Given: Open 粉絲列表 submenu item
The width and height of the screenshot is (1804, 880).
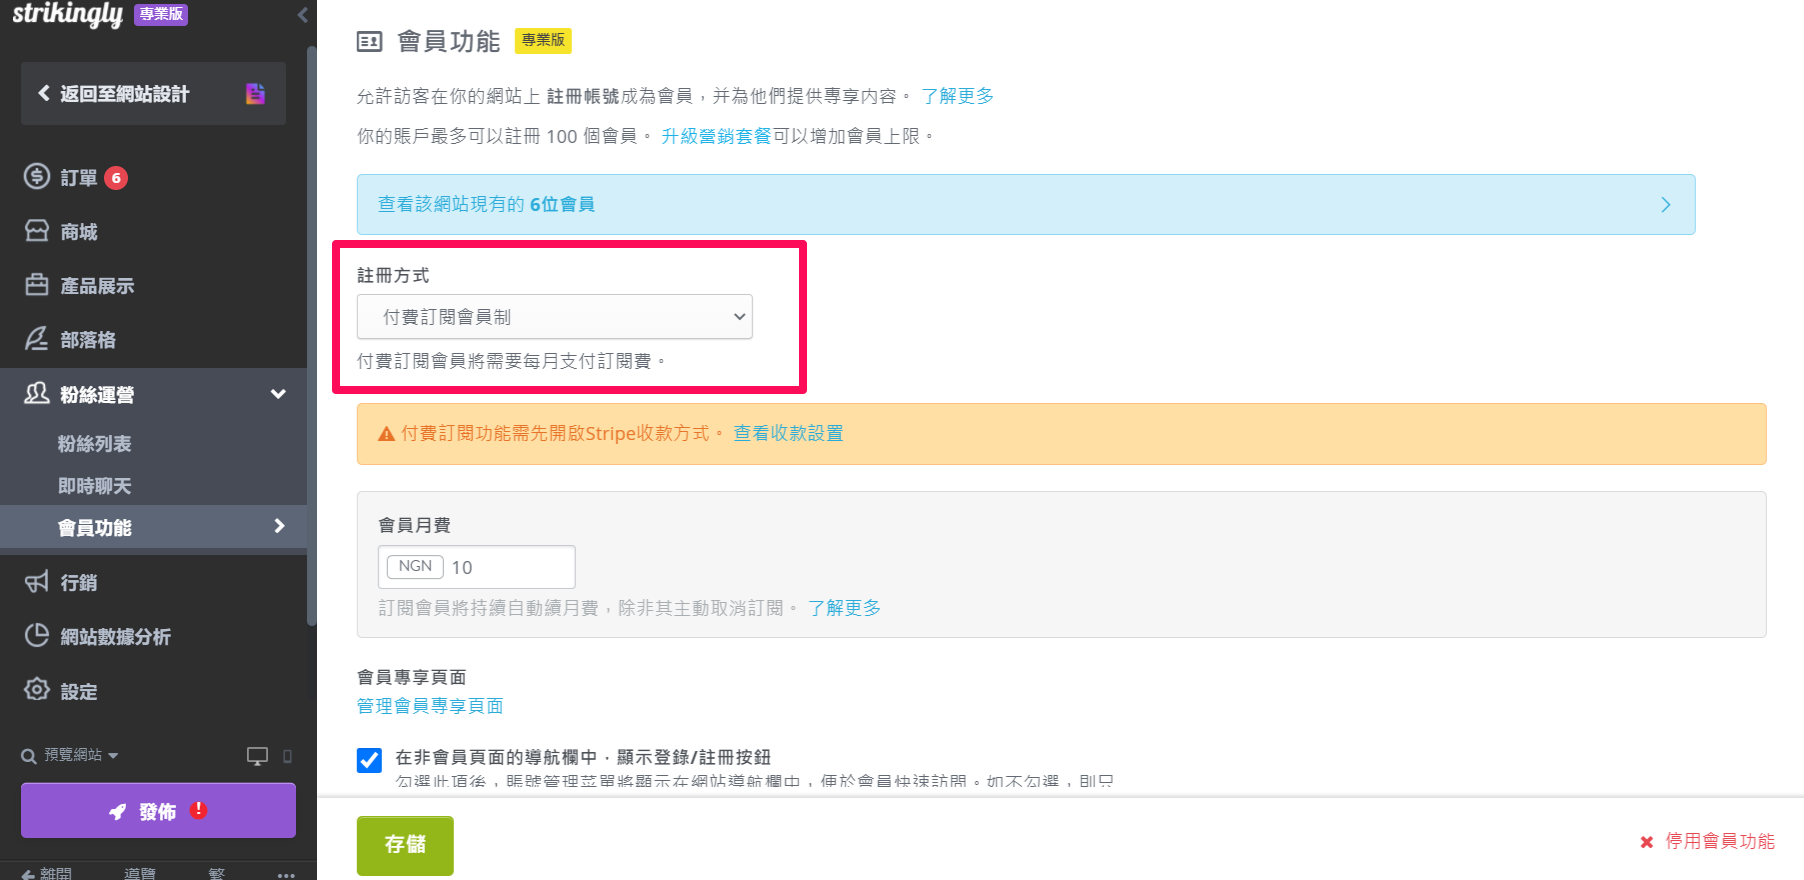Looking at the screenshot, I should (x=94, y=444).
